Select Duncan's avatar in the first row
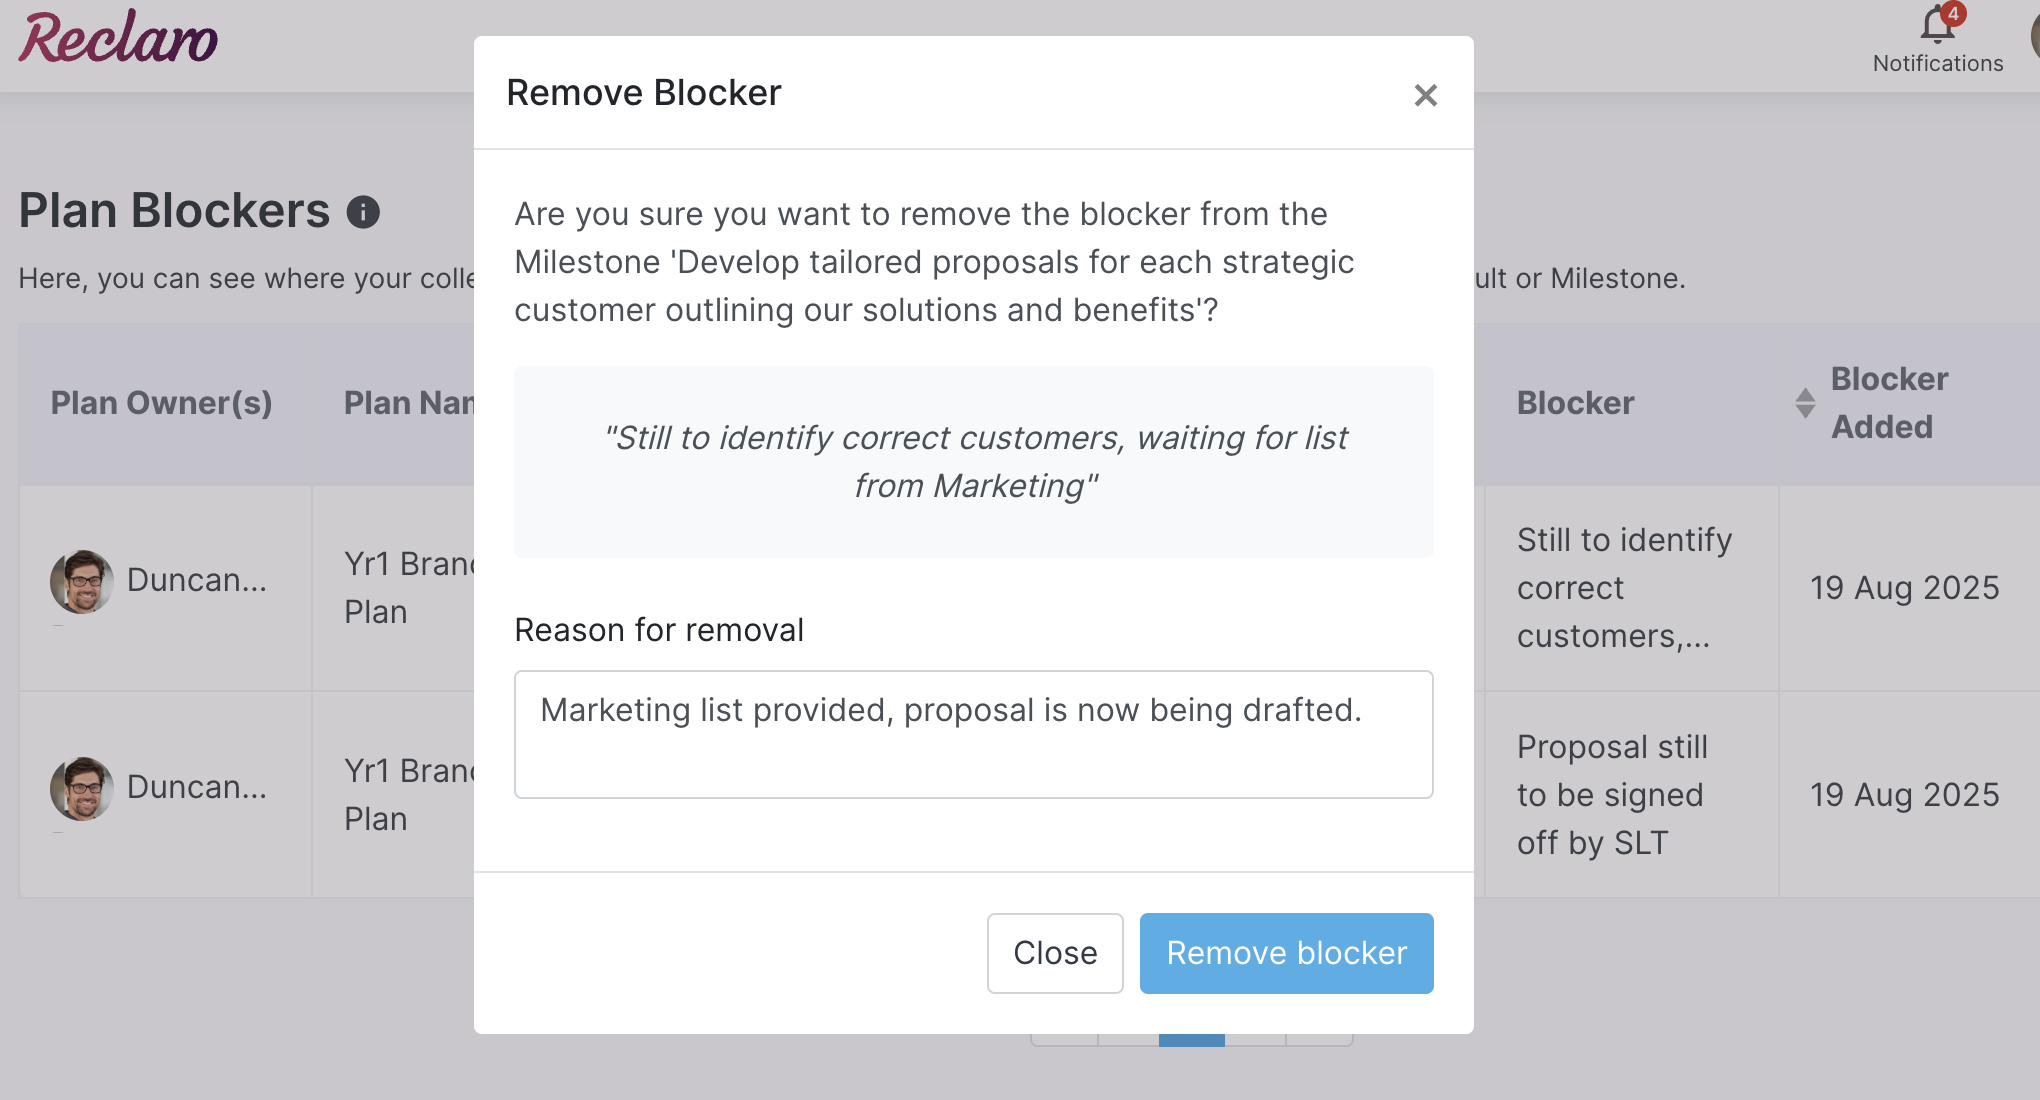The height and width of the screenshot is (1100, 2040). [x=81, y=581]
